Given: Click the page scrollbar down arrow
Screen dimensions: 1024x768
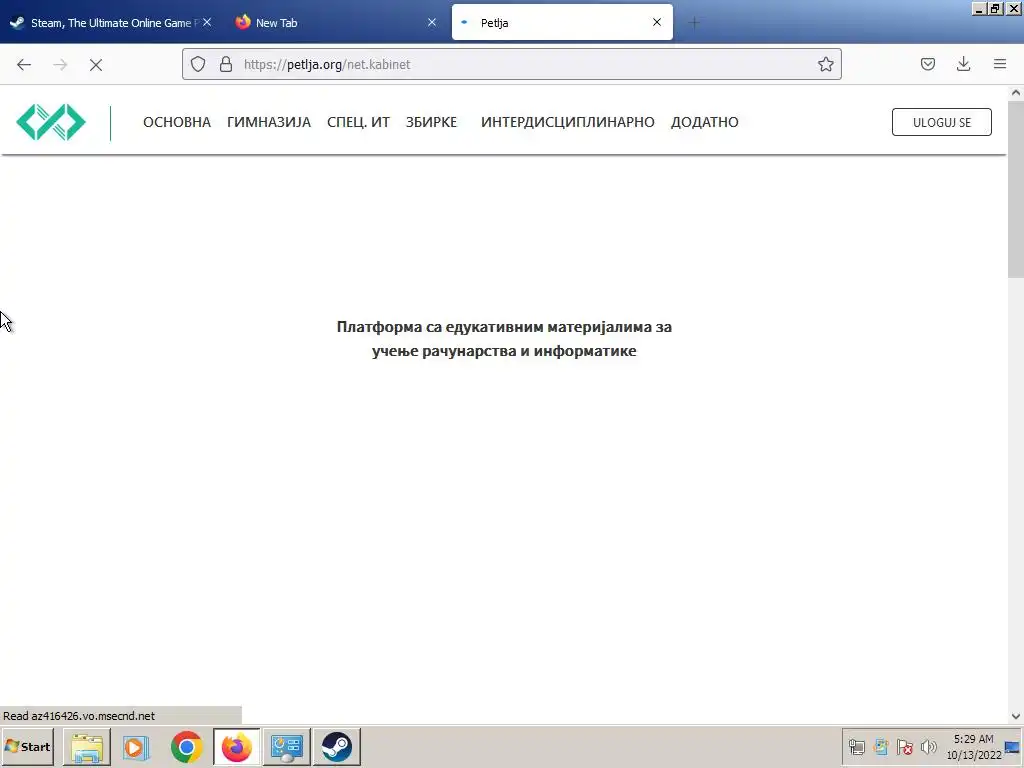Looking at the screenshot, I should coord(1016,716).
